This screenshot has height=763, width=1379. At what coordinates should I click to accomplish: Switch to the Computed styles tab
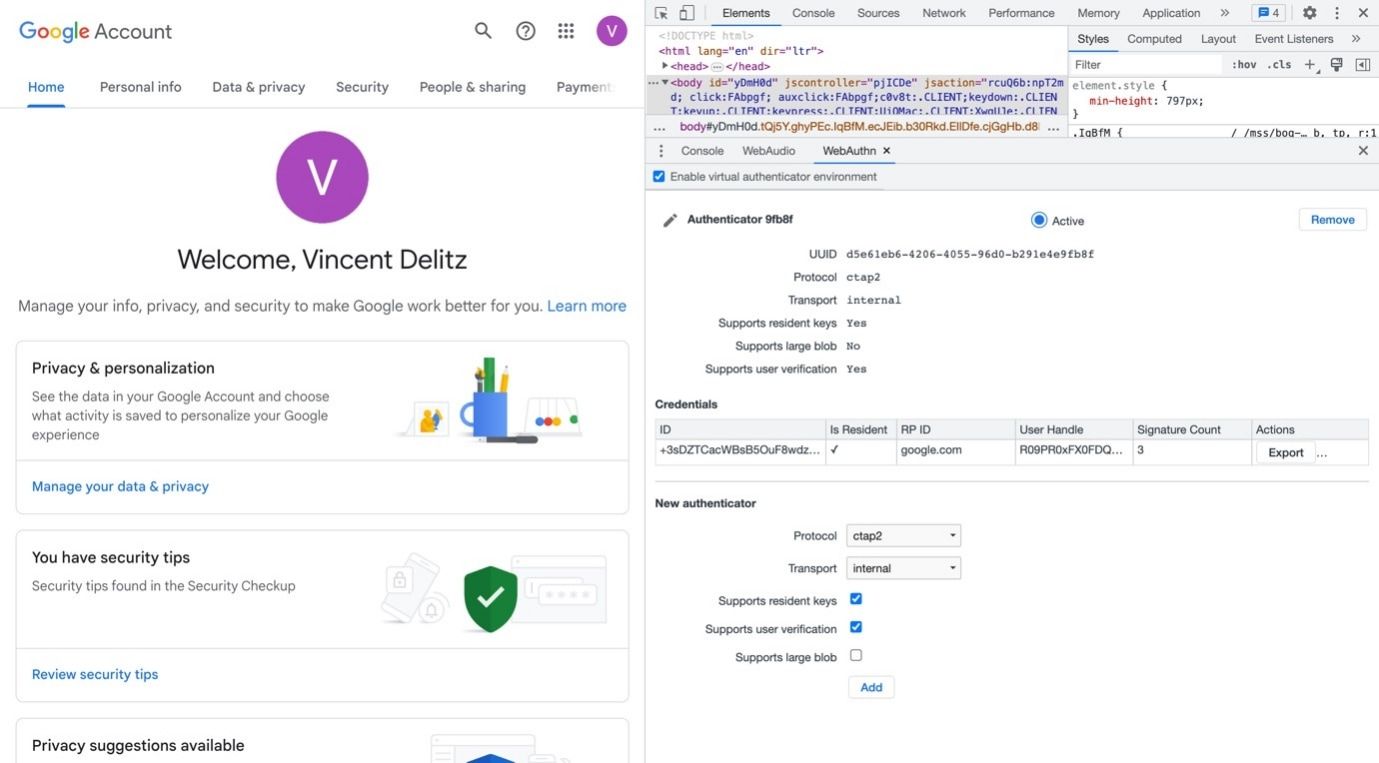pyautogui.click(x=1154, y=39)
